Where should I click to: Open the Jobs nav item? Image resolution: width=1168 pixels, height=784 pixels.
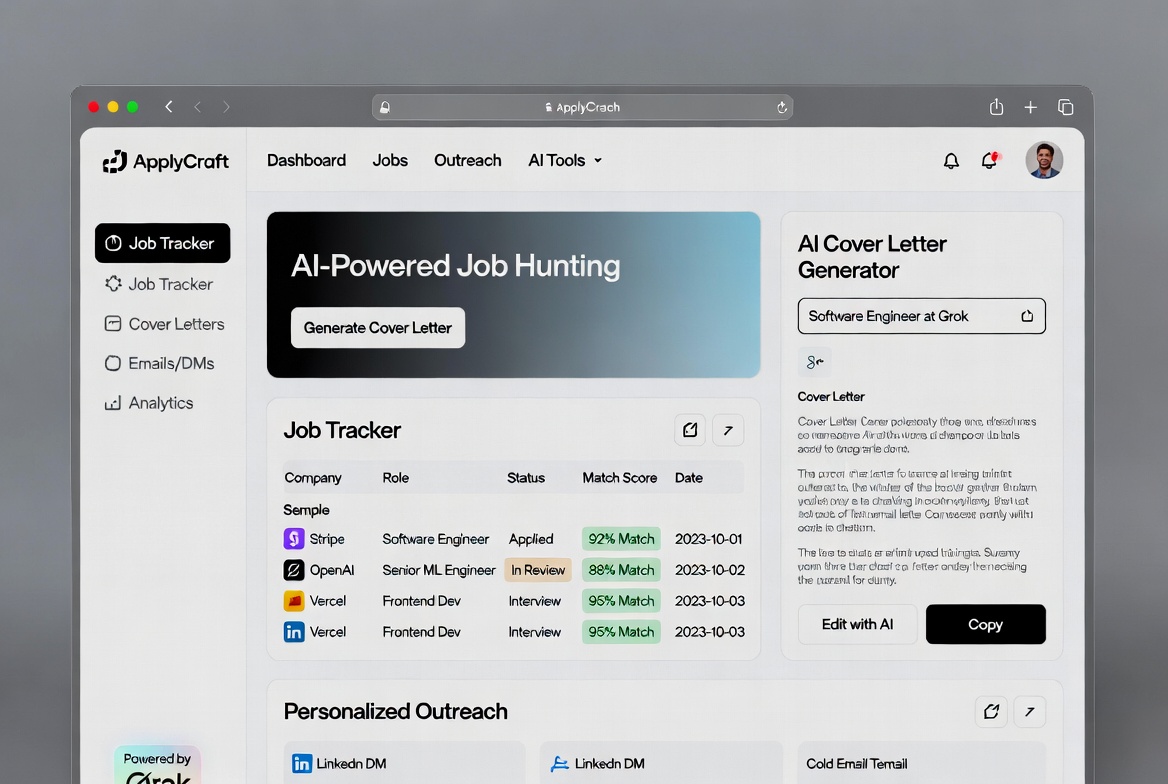tap(390, 160)
